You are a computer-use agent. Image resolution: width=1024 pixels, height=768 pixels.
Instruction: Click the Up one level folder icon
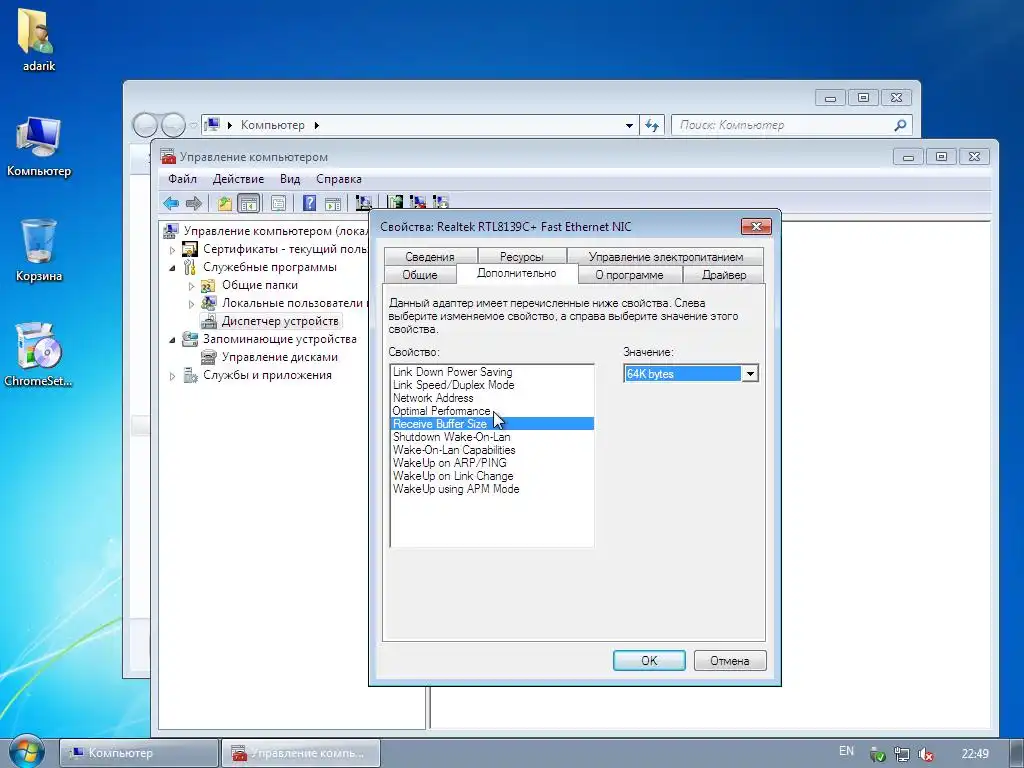[x=225, y=203]
